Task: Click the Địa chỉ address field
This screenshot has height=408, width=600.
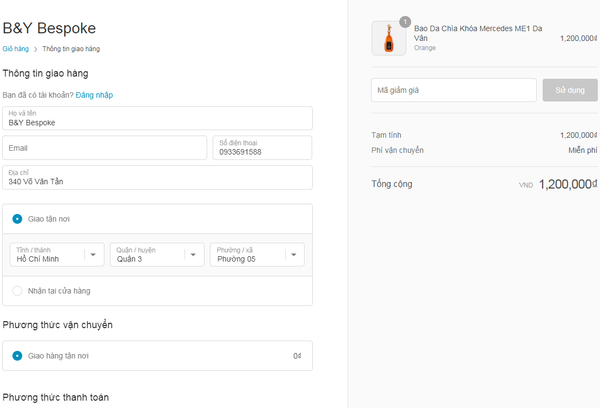Action: tap(157, 178)
